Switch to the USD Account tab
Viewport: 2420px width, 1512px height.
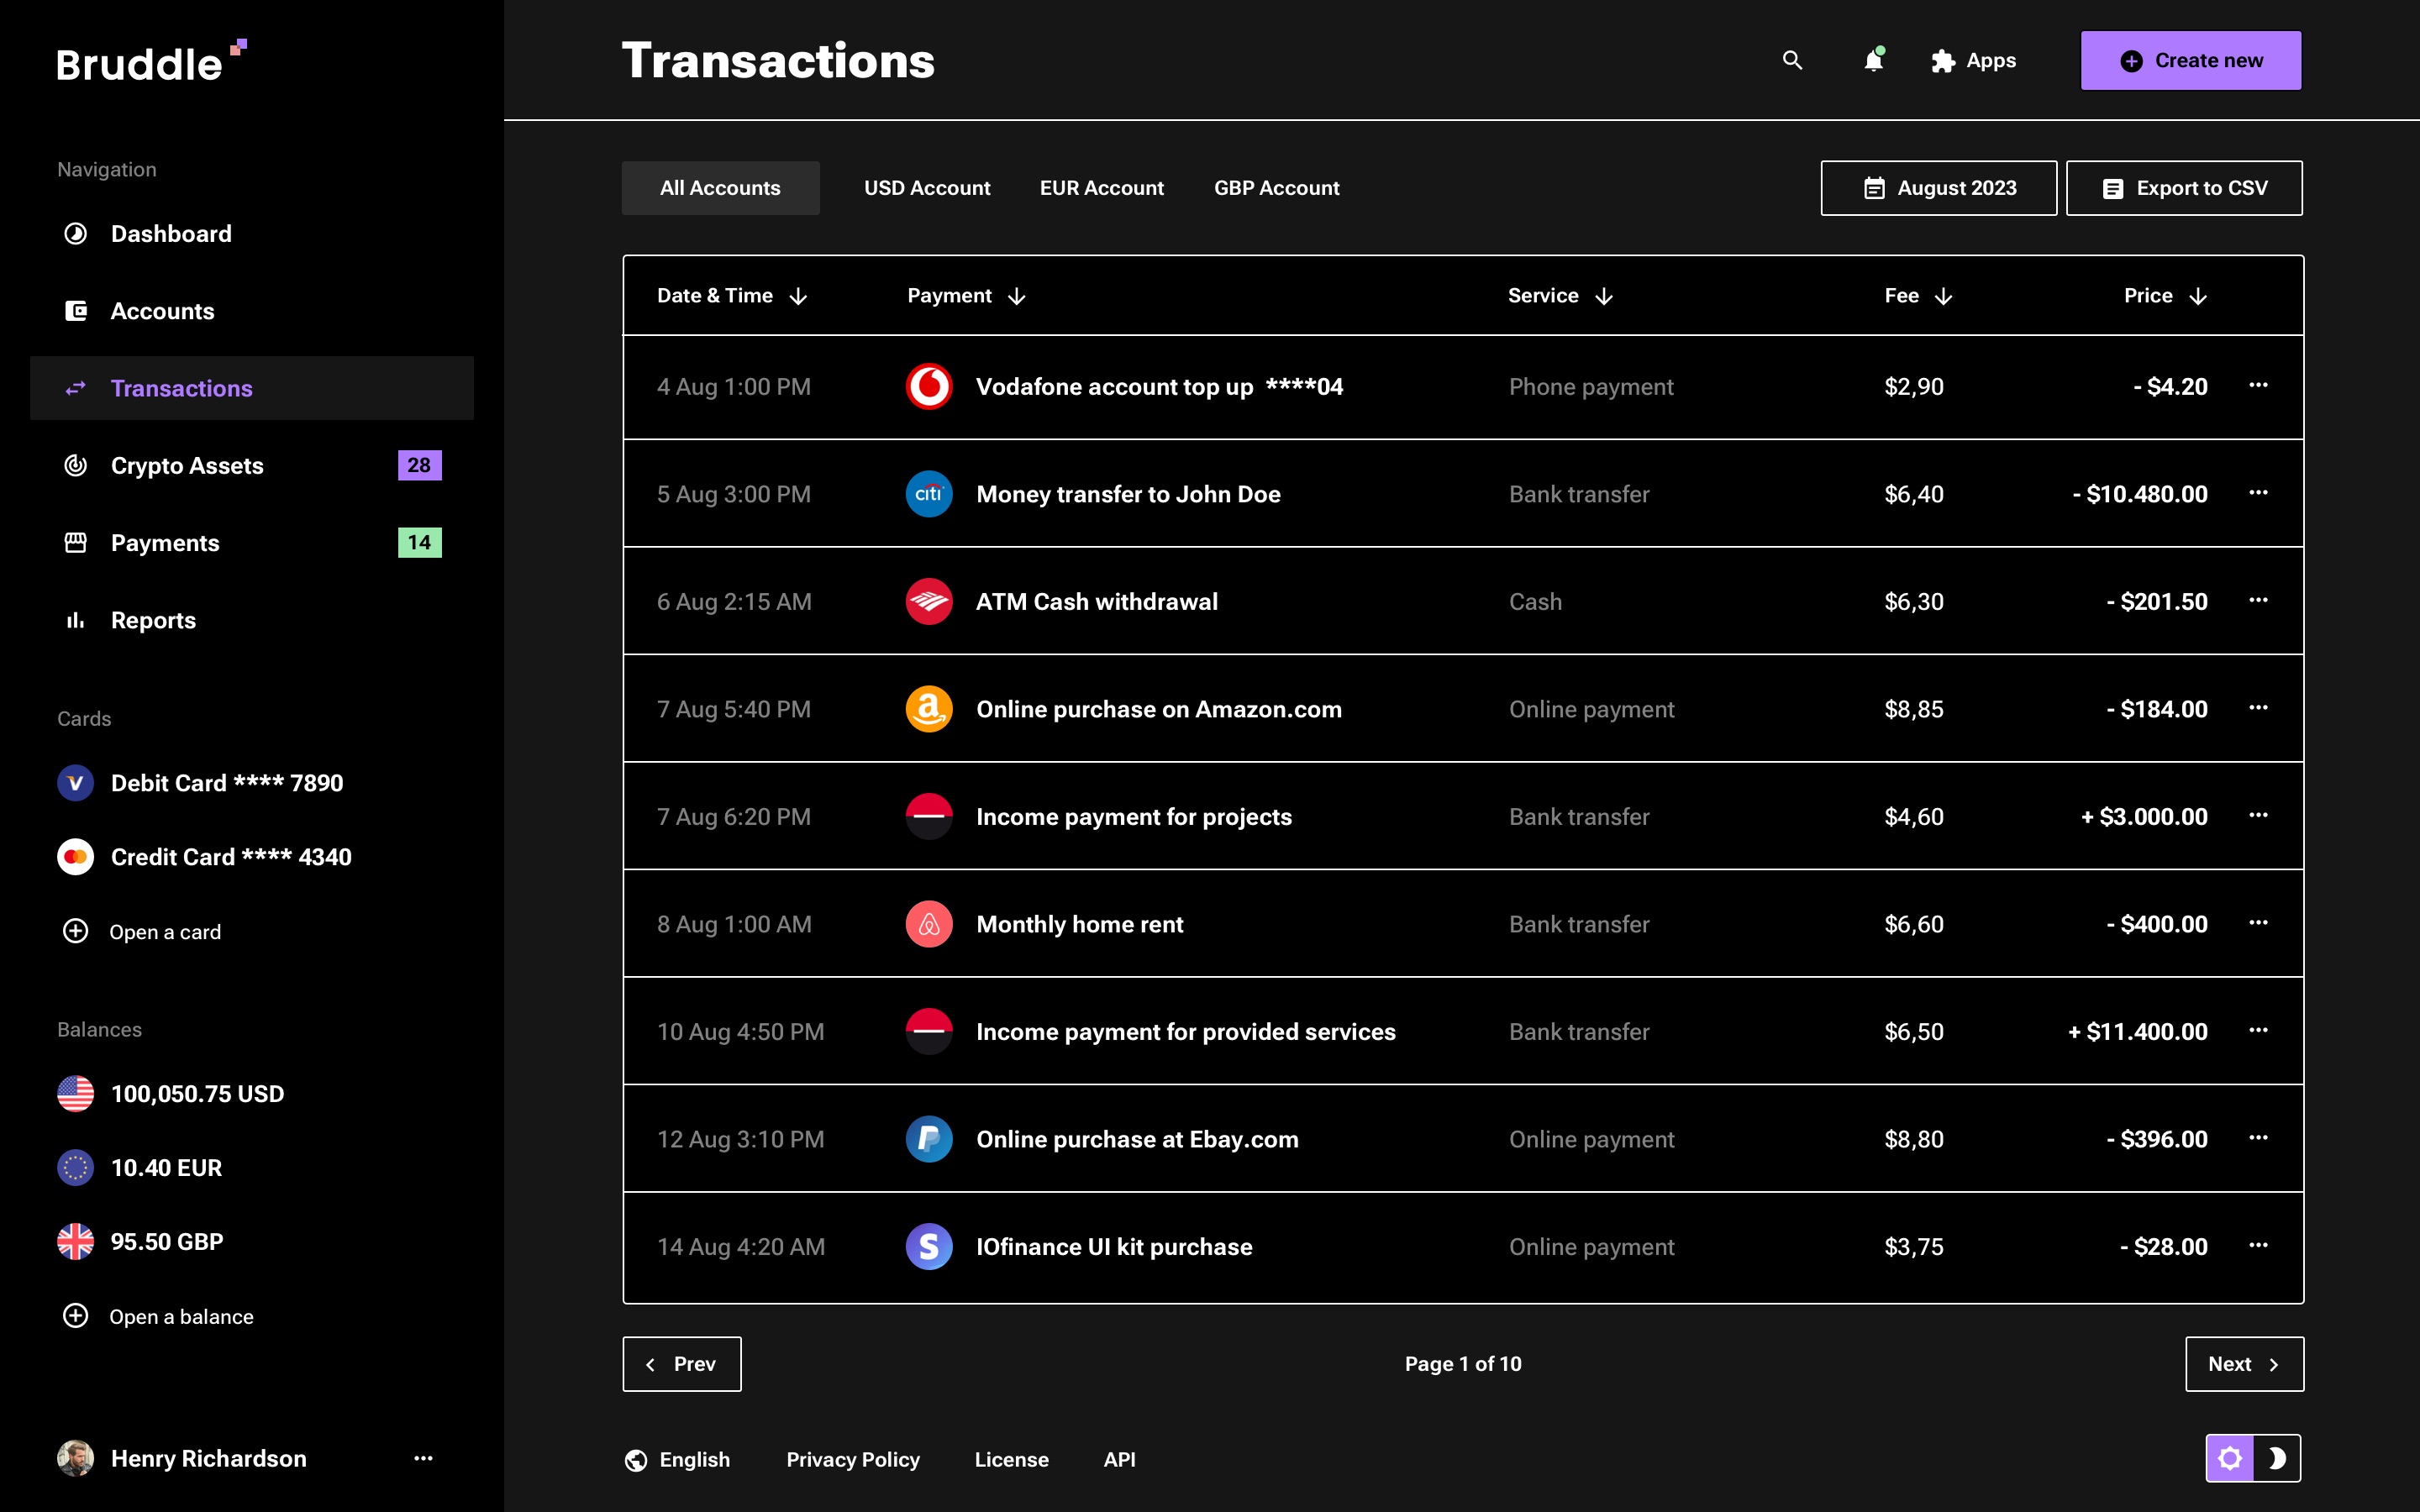pos(926,188)
